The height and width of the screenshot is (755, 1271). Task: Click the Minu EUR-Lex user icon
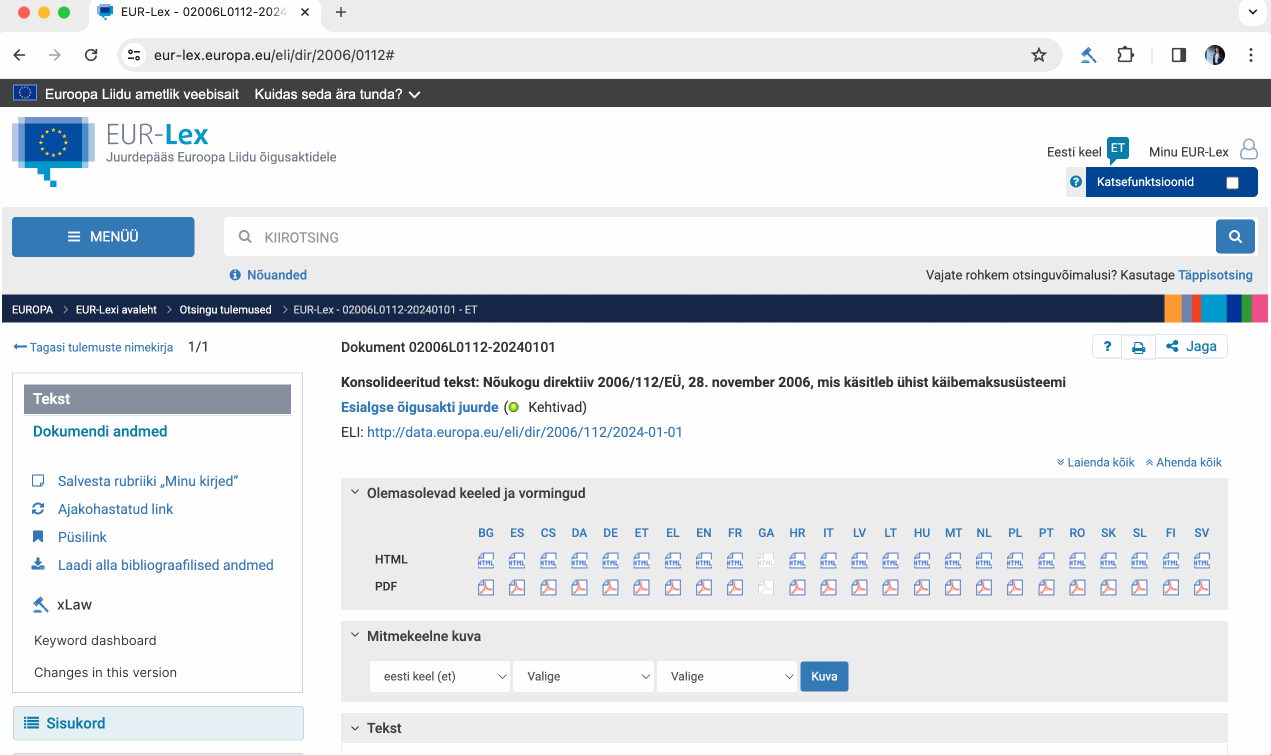point(1248,150)
